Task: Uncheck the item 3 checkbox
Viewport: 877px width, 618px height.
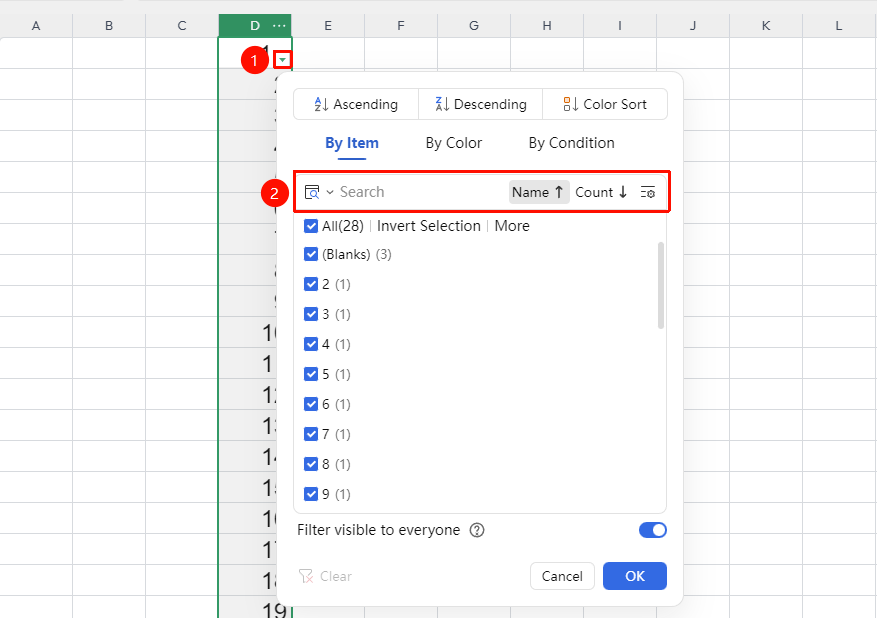Action: (x=311, y=314)
